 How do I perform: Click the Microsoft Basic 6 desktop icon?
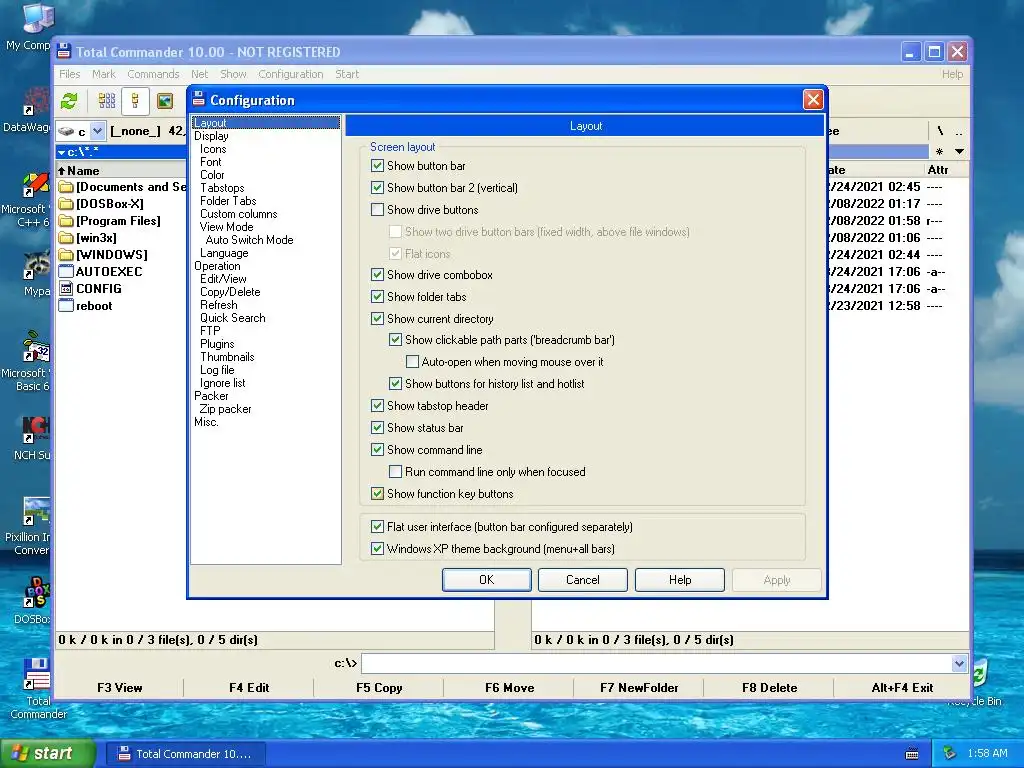click(37, 347)
